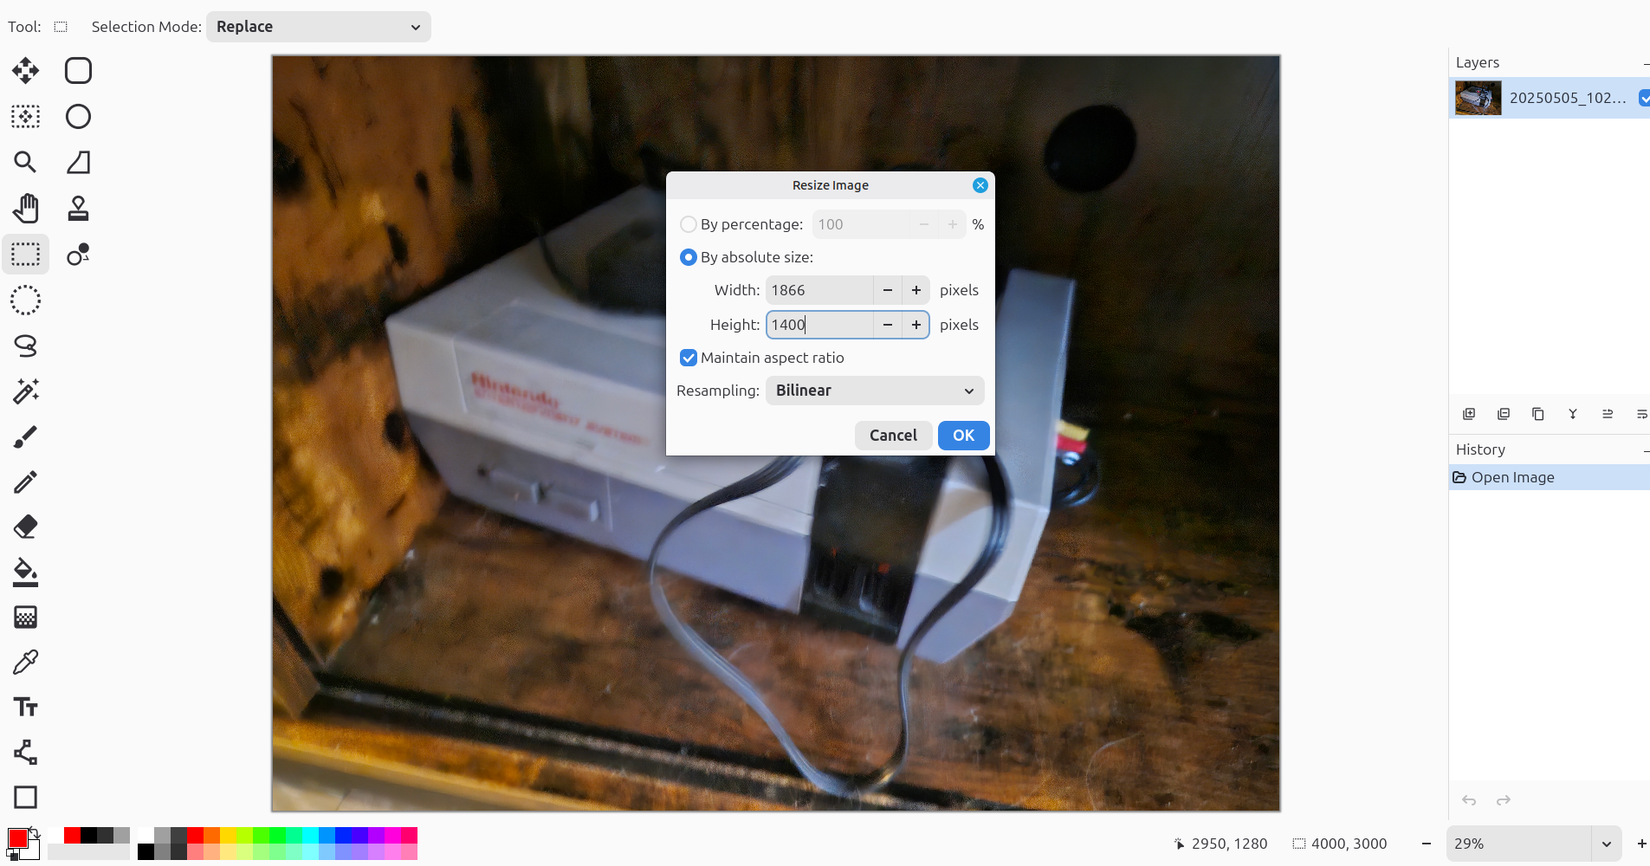Select the Move Selected tool

coord(25,70)
